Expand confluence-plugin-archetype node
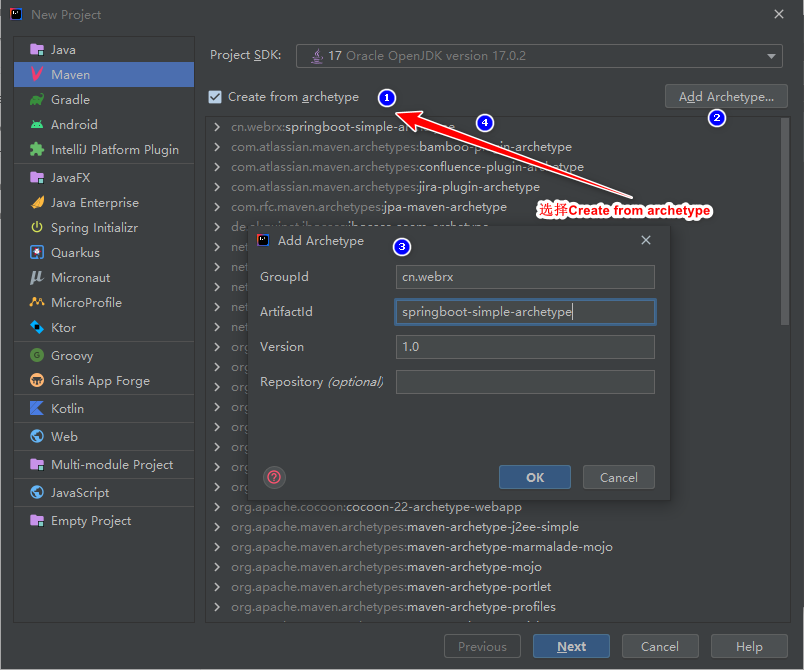804x670 pixels. click(x=217, y=167)
